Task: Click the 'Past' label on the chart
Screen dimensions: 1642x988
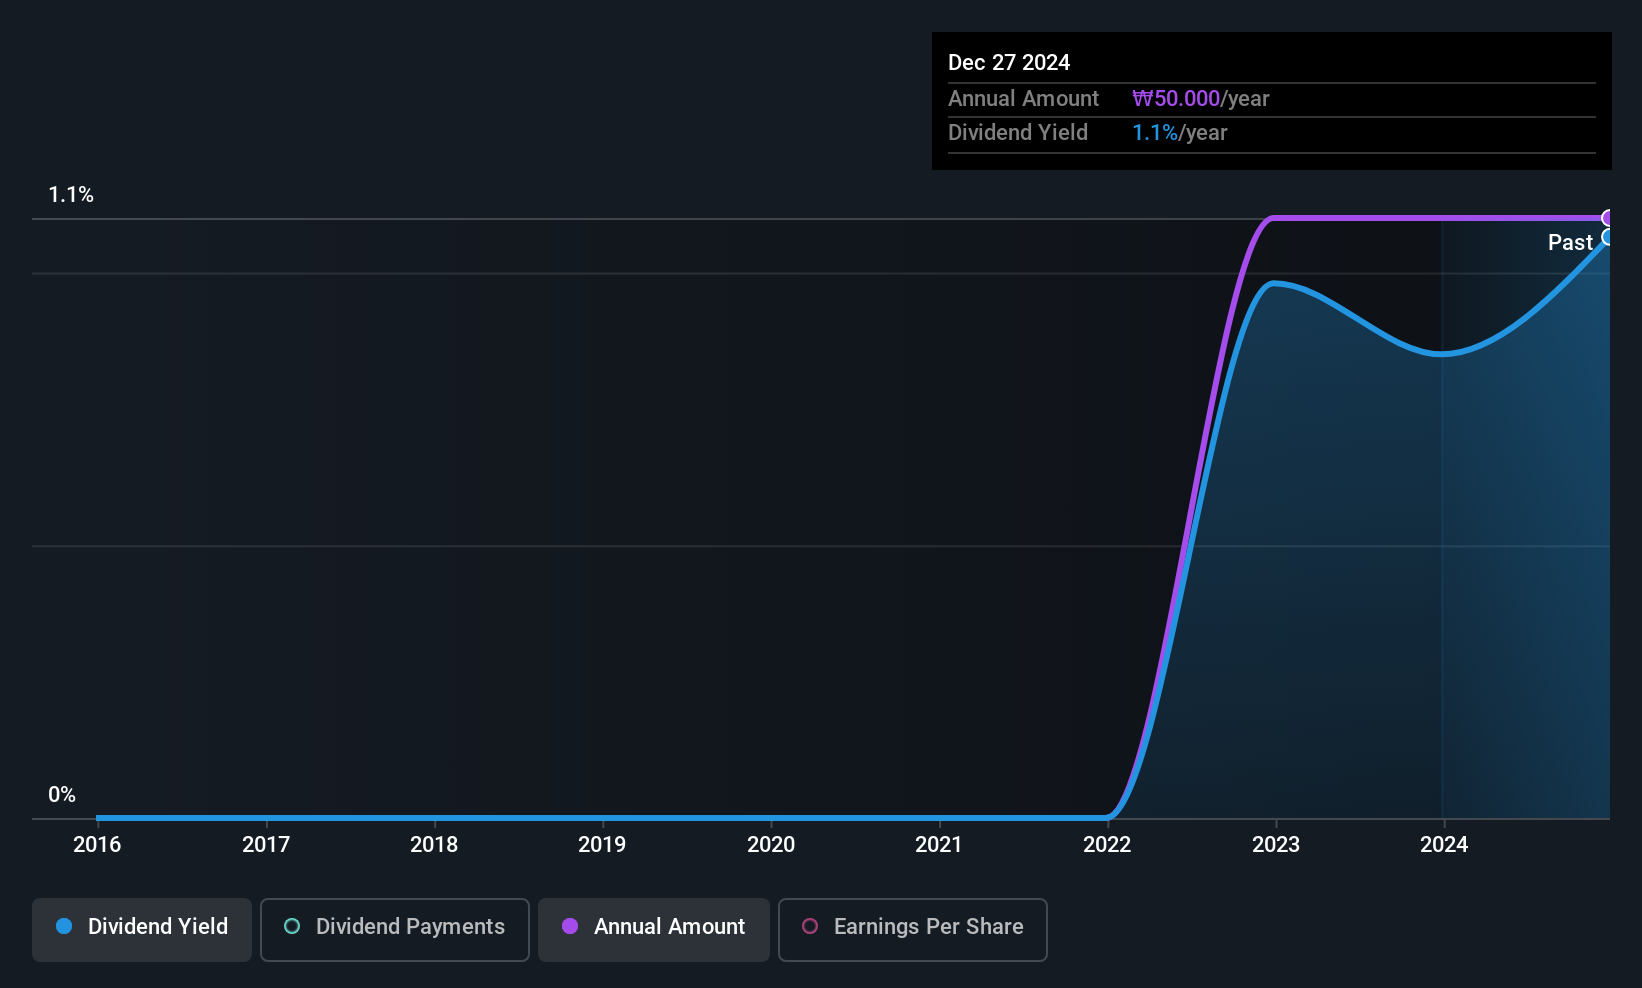Action: 1570,243
